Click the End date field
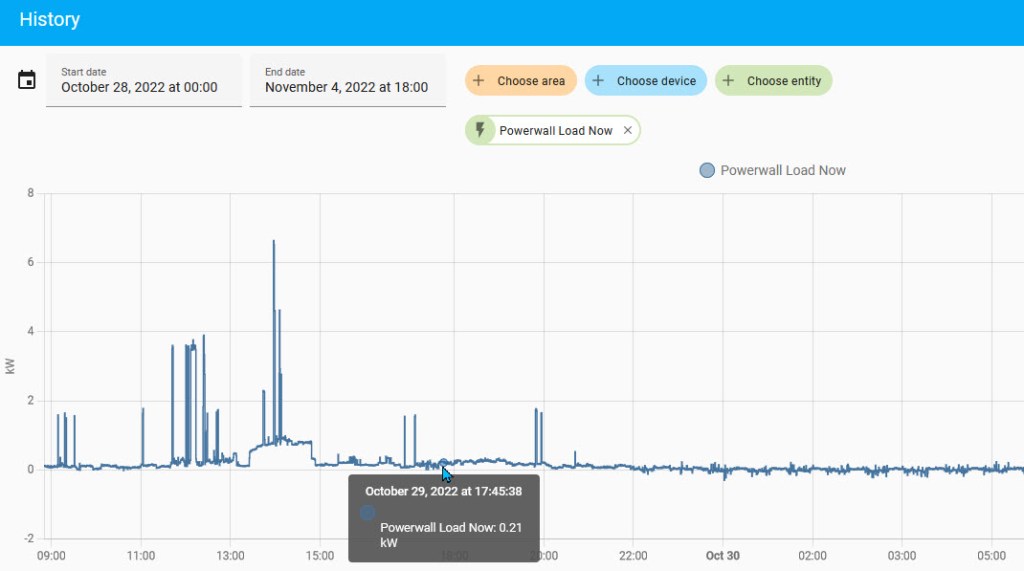Image resolution: width=1024 pixels, height=571 pixels. [347, 80]
